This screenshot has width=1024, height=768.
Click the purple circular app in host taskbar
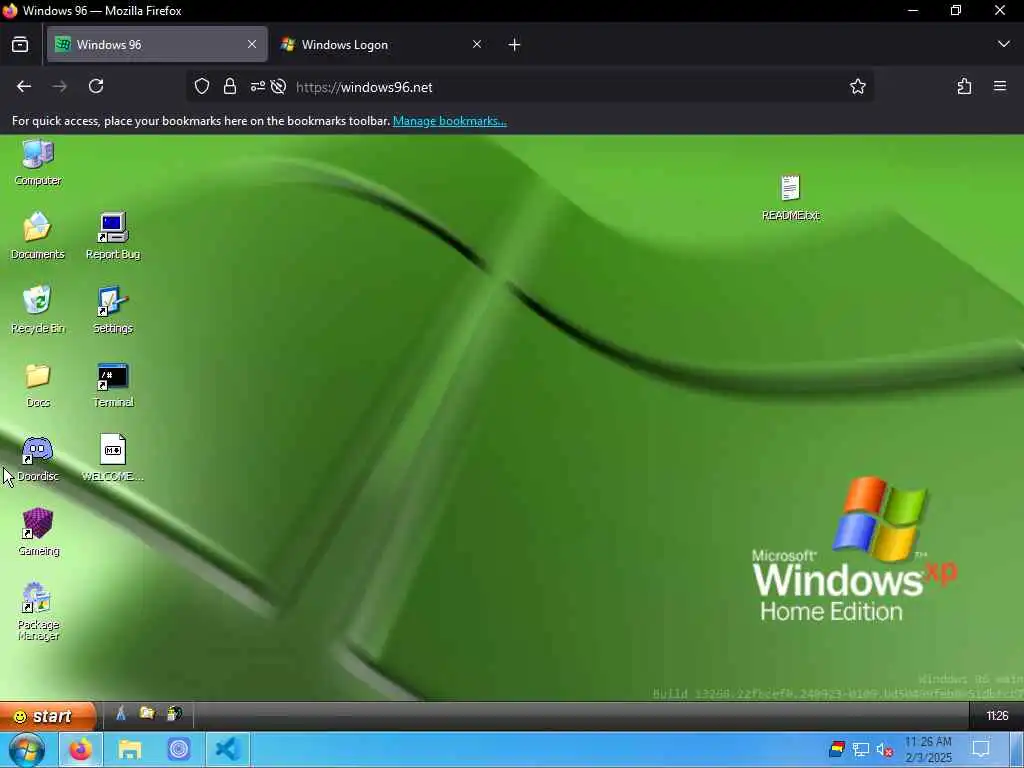point(178,750)
